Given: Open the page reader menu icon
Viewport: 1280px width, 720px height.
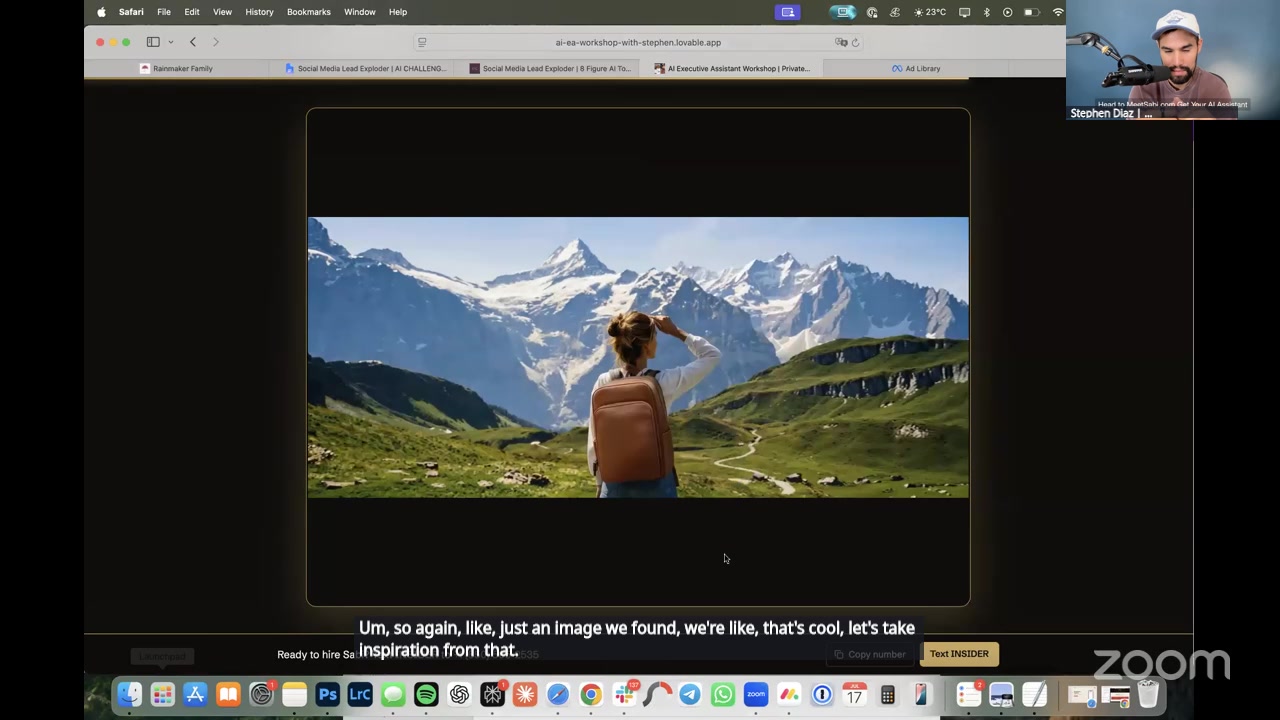Looking at the screenshot, I should click(x=422, y=42).
